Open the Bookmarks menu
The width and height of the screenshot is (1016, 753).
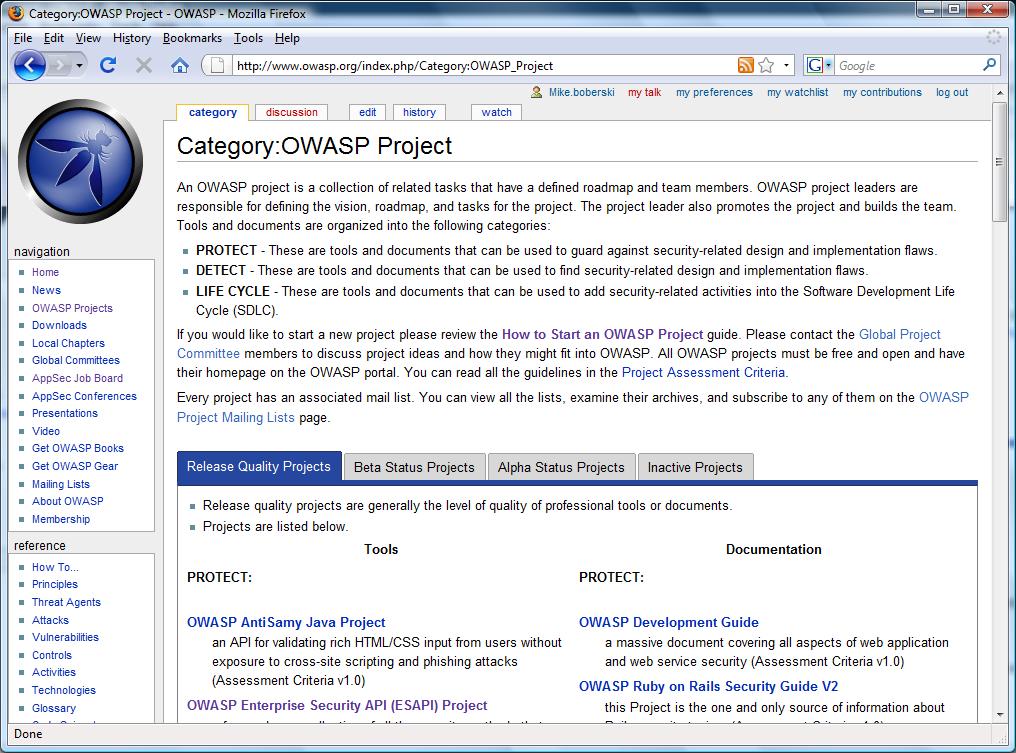click(192, 38)
